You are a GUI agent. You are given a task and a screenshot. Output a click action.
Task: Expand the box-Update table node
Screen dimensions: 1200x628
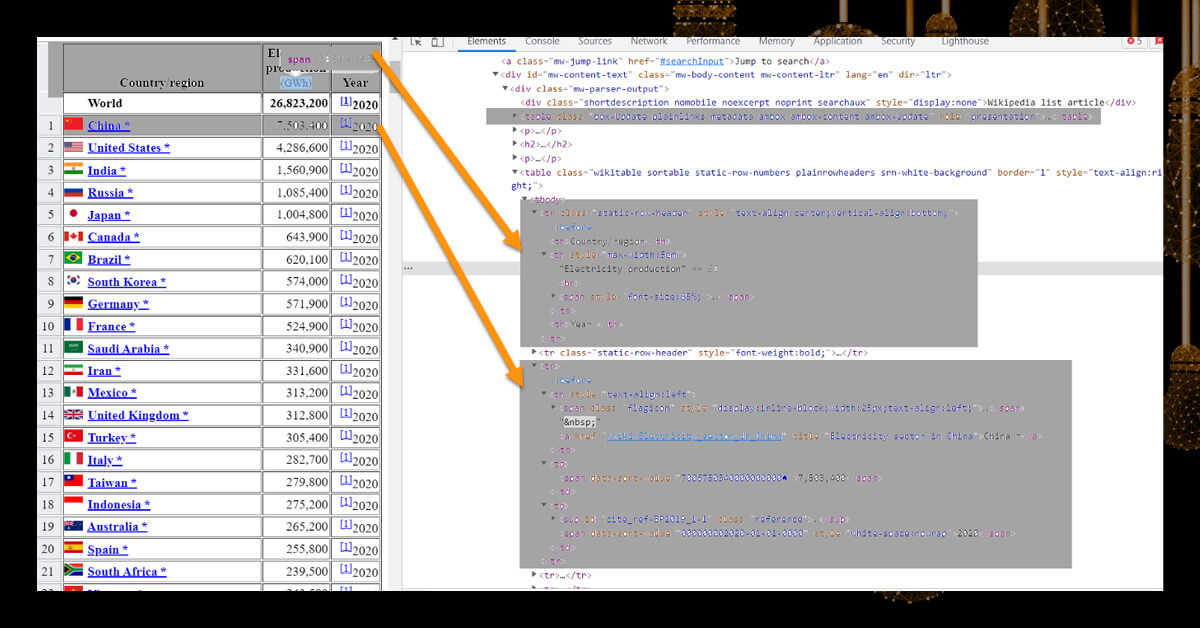tap(516, 117)
